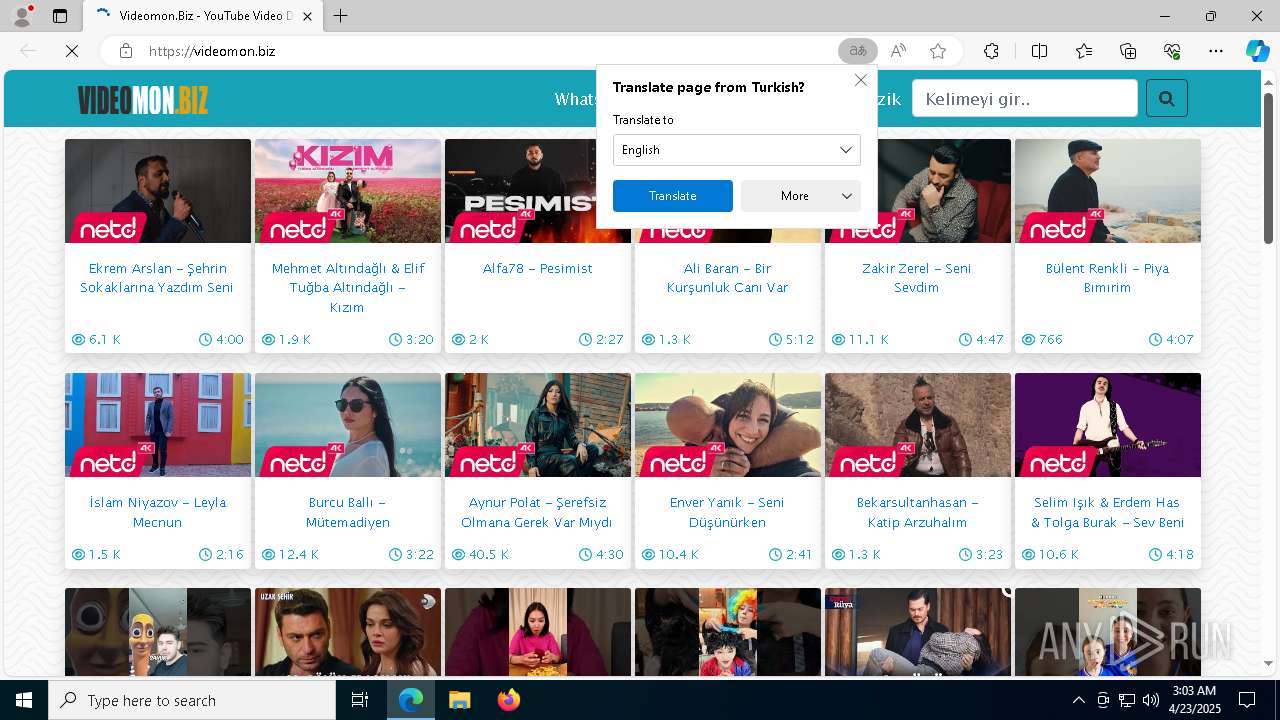Image resolution: width=1280 pixels, height=720 pixels.
Task: Open Ali Baran – Bir Kurşunluk Canı Var
Action: pyautogui.click(x=728, y=278)
